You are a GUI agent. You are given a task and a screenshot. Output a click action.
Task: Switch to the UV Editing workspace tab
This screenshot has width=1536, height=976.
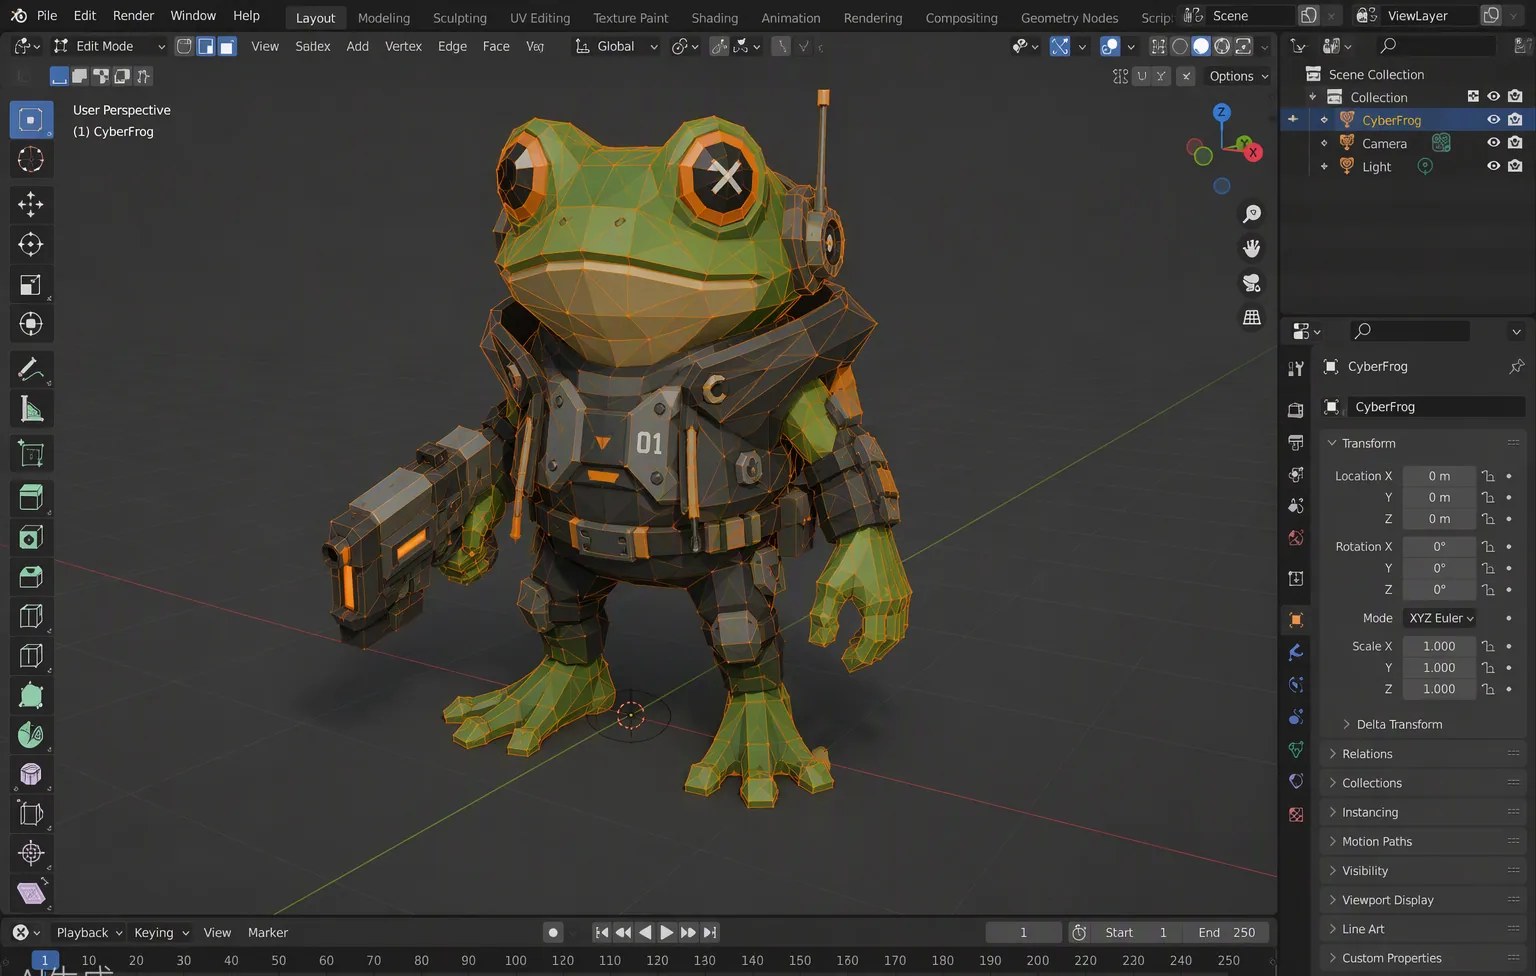pyautogui.click(x=540, y=18)
